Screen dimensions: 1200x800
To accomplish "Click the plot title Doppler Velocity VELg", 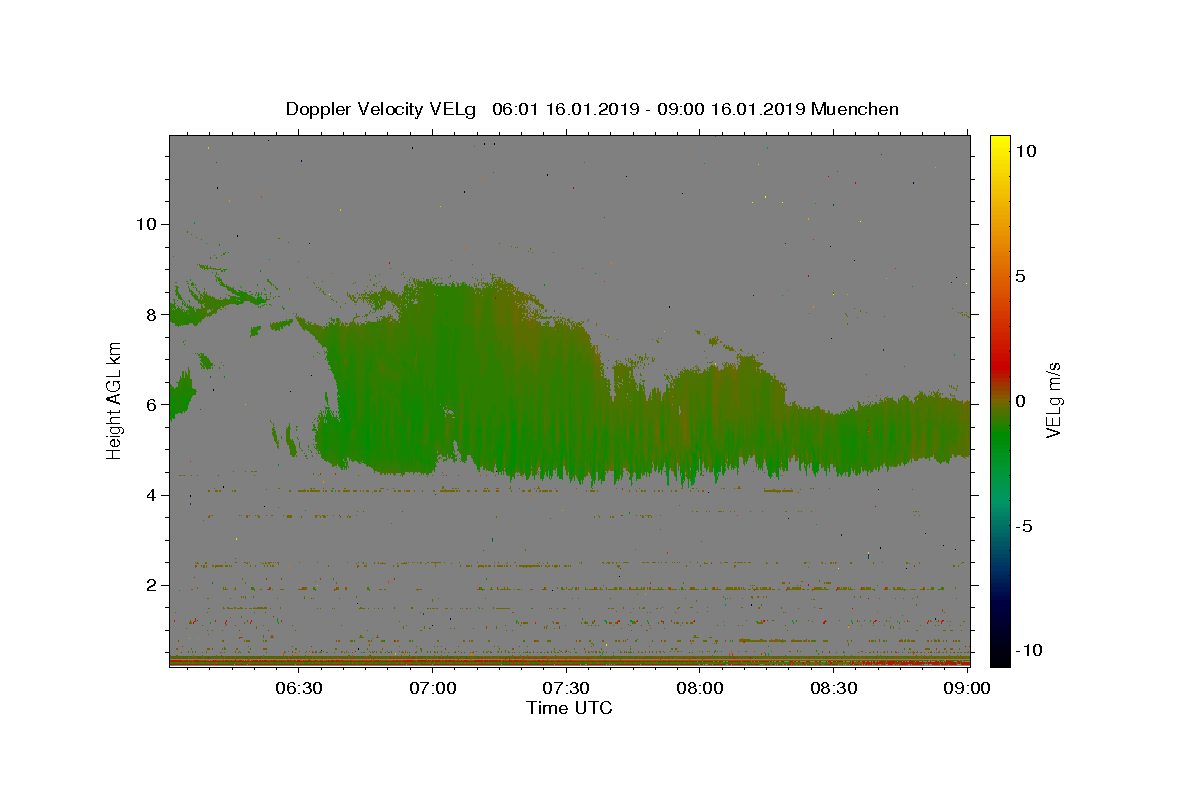I will 592,109.
